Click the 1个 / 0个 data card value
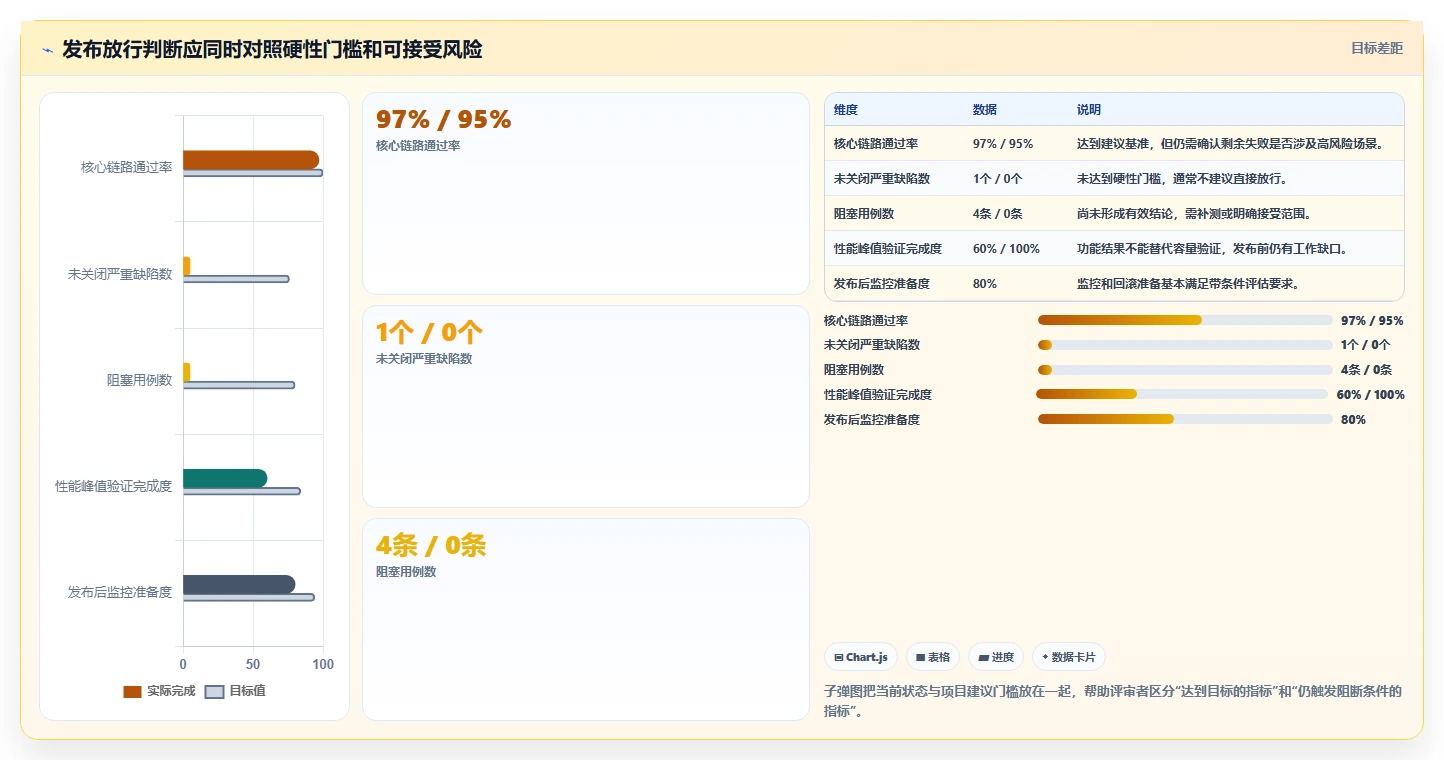This screenshot has width=1444, height=760. click(x=429, y=333)
